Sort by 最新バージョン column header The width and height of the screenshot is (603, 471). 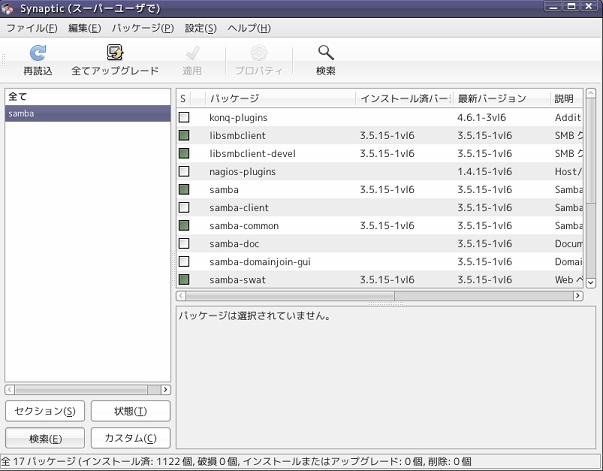[x=502, y=98]
